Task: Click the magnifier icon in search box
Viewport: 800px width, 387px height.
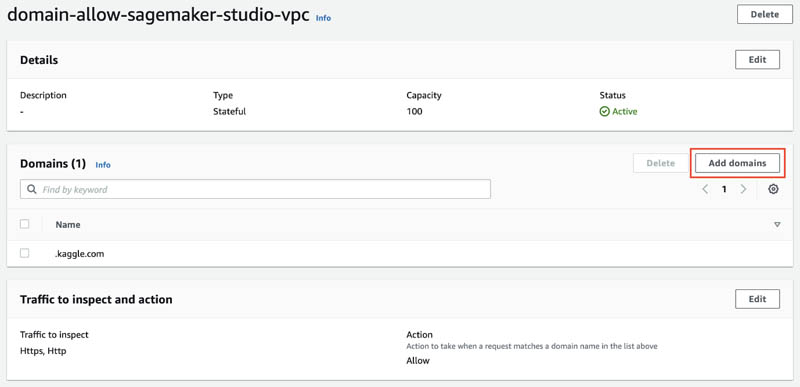Action: (32, 189)
